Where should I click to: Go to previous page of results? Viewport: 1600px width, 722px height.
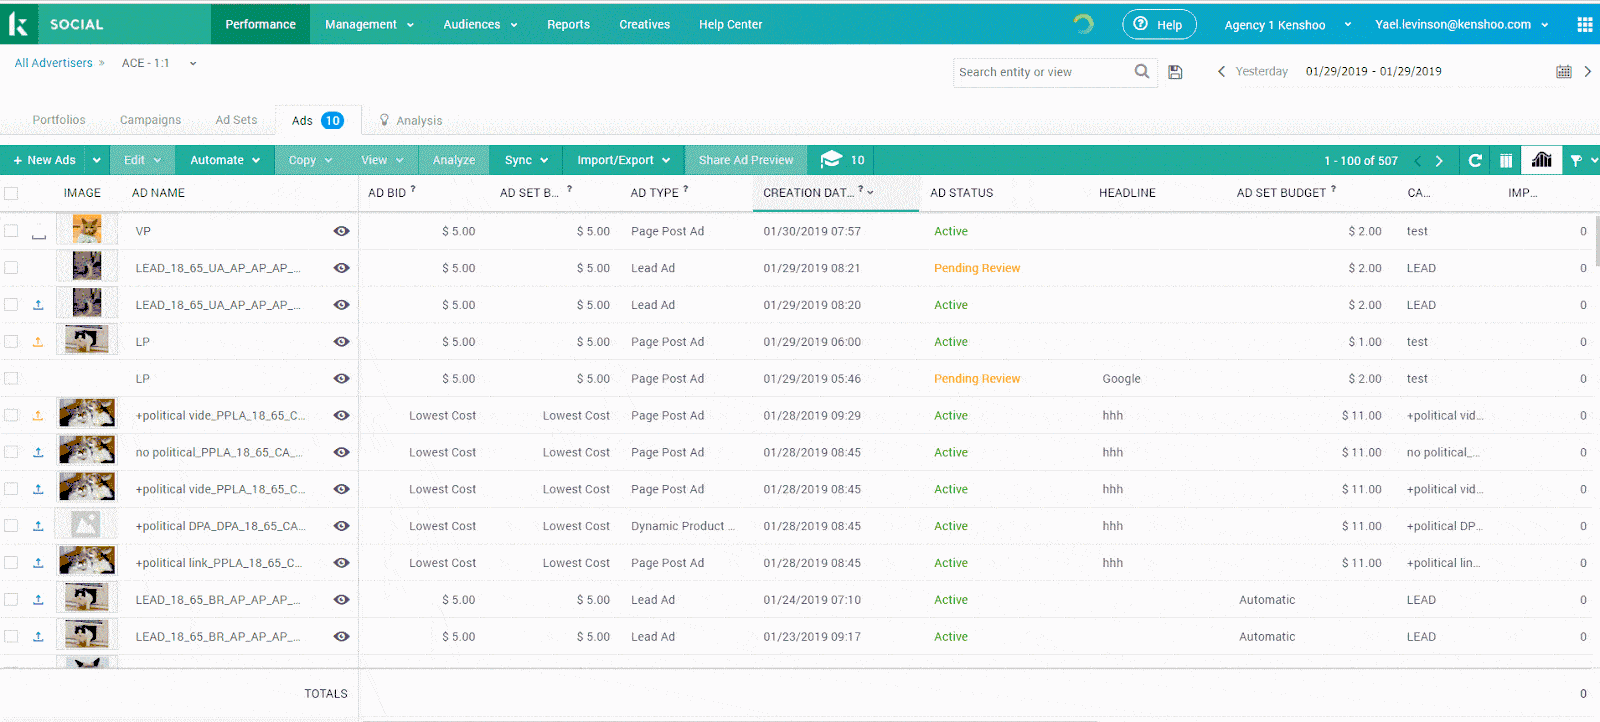[1417, 161]
